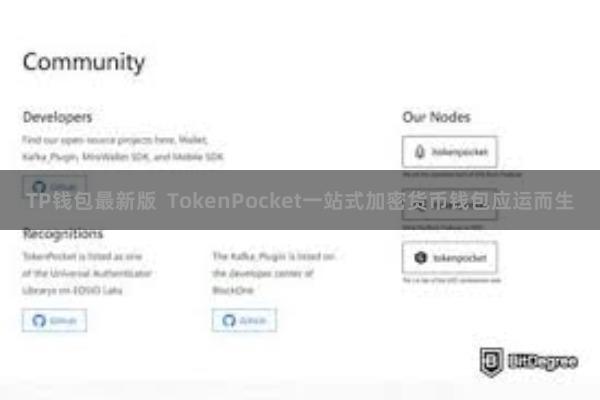Open the Github button under the TokenPocket recognition

click(54, 320)
